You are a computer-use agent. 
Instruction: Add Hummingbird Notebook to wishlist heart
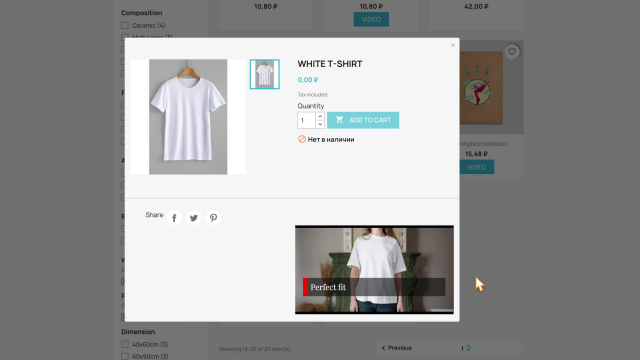511,52
